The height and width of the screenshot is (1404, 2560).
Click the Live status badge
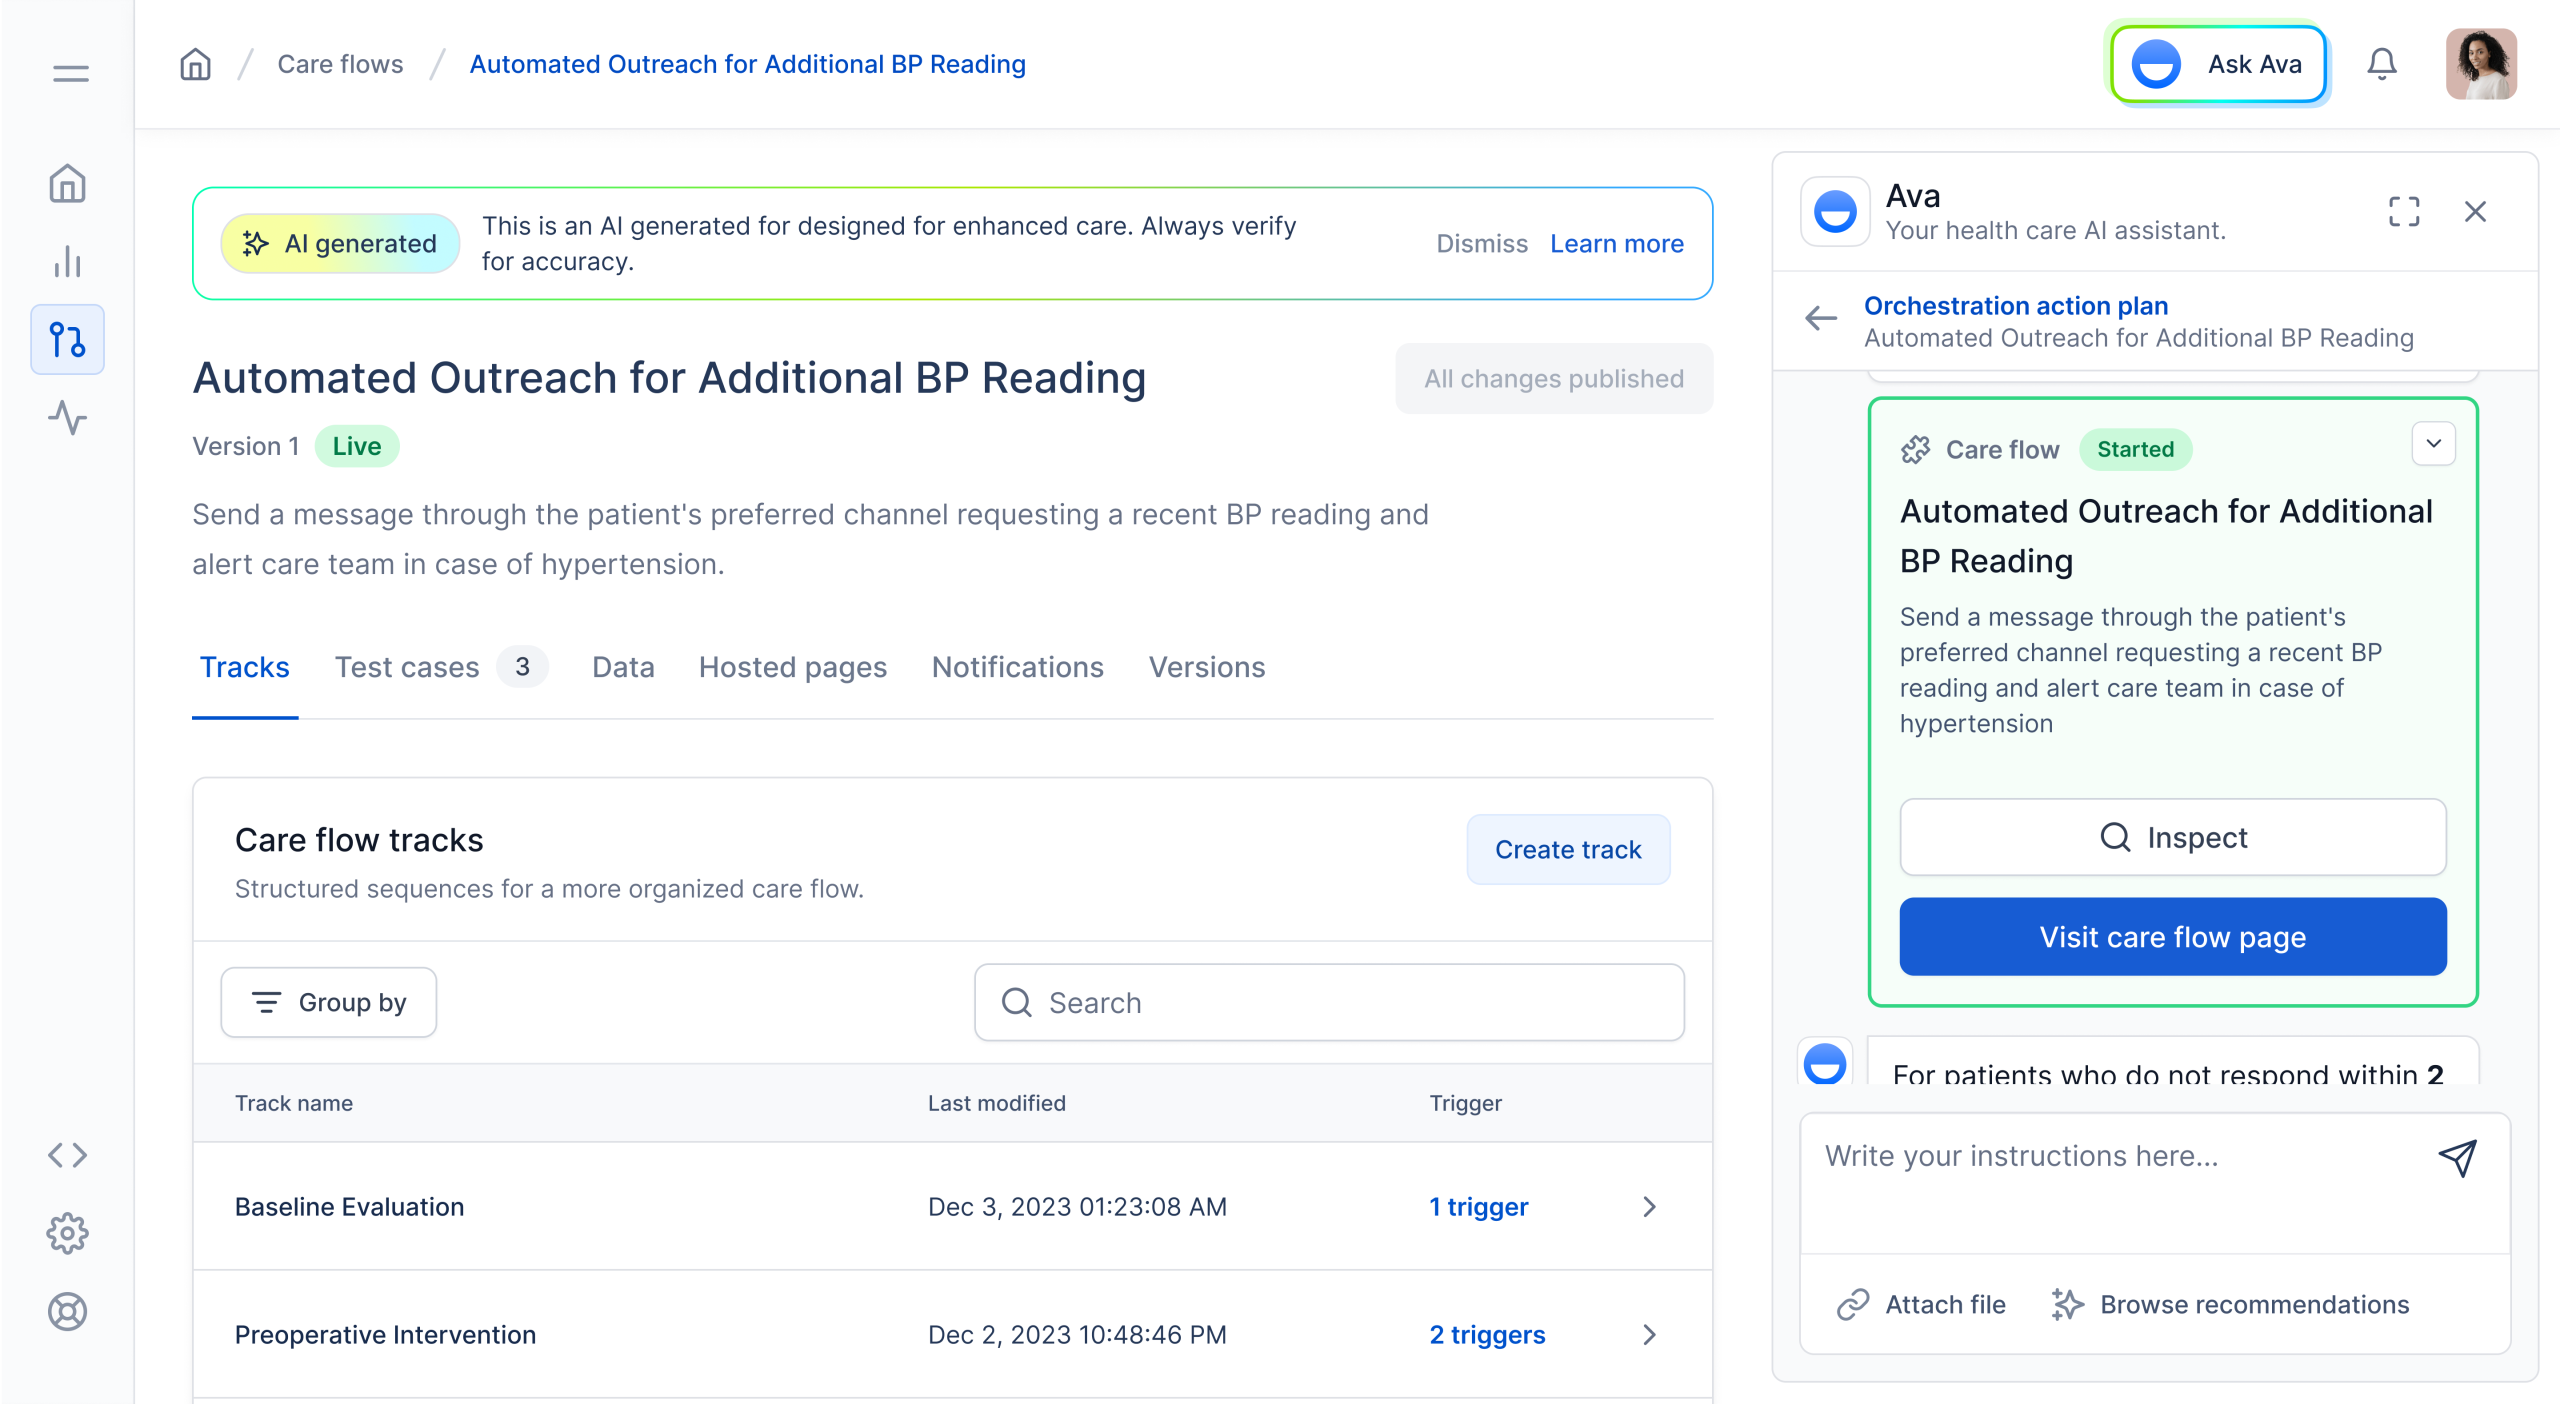(357, 446)
